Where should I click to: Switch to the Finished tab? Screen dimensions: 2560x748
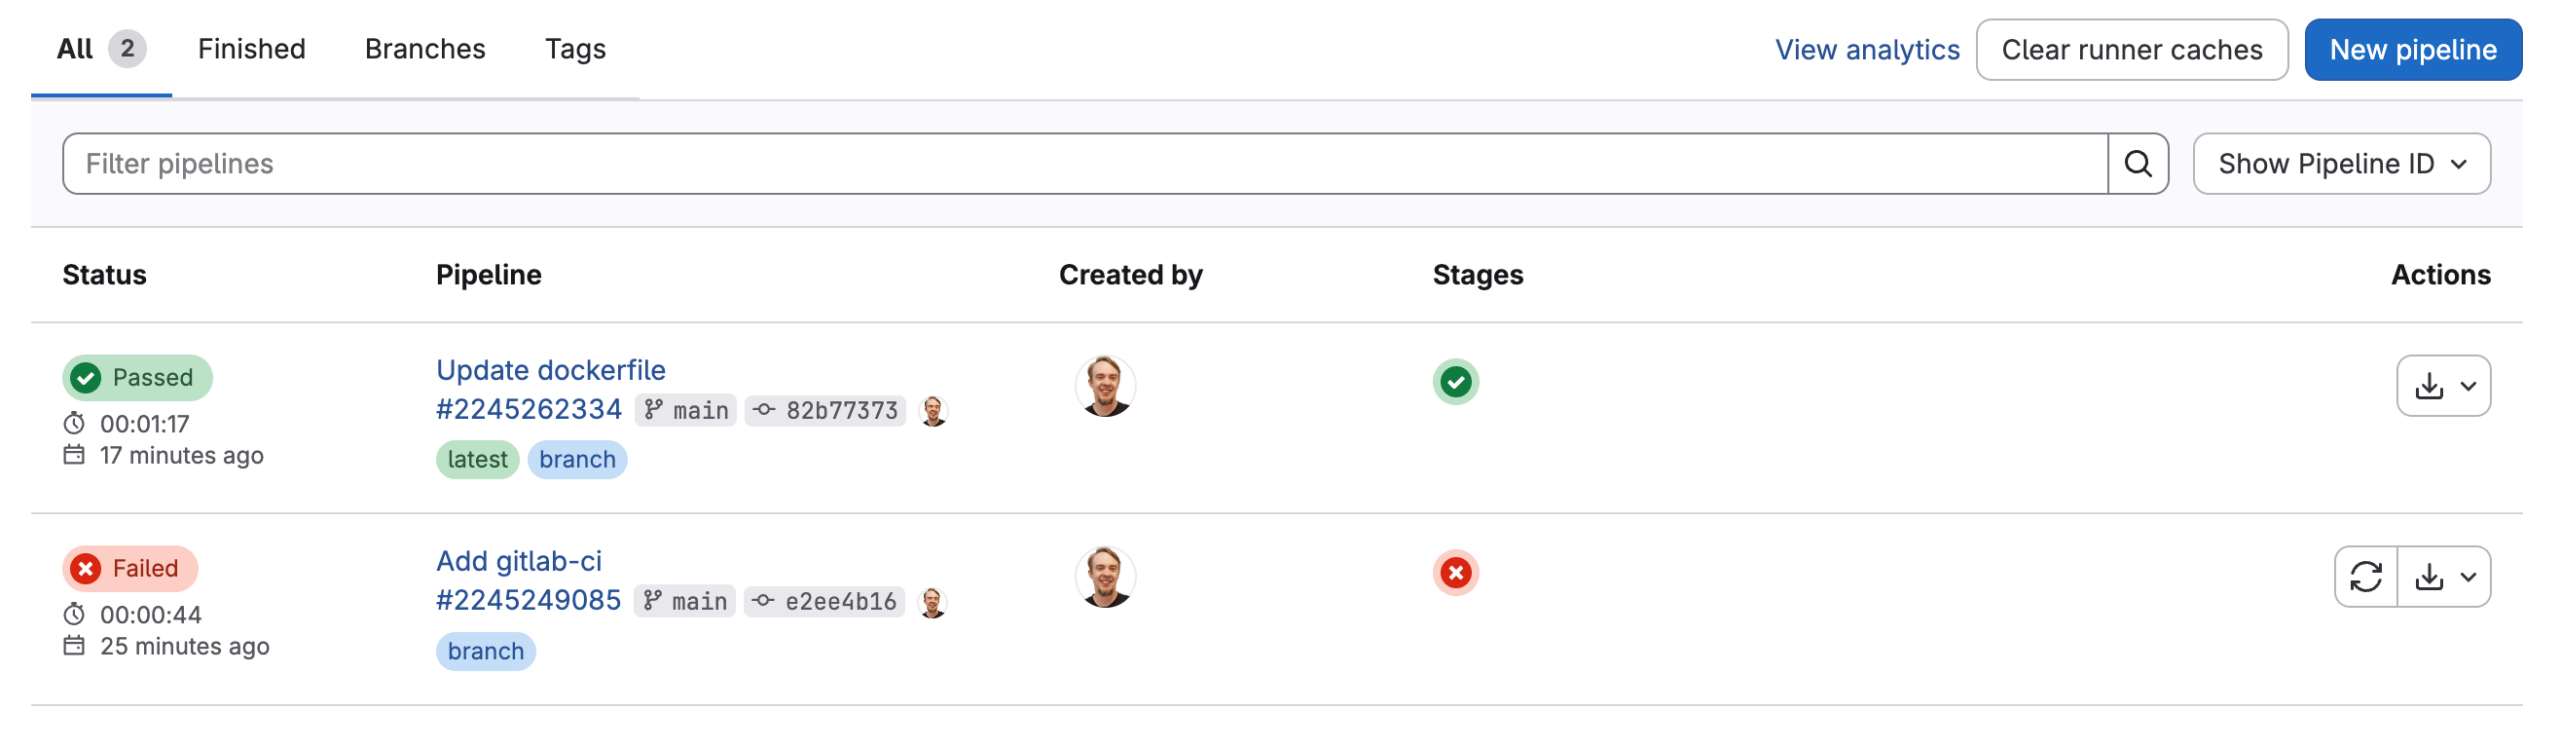(251, 49)
